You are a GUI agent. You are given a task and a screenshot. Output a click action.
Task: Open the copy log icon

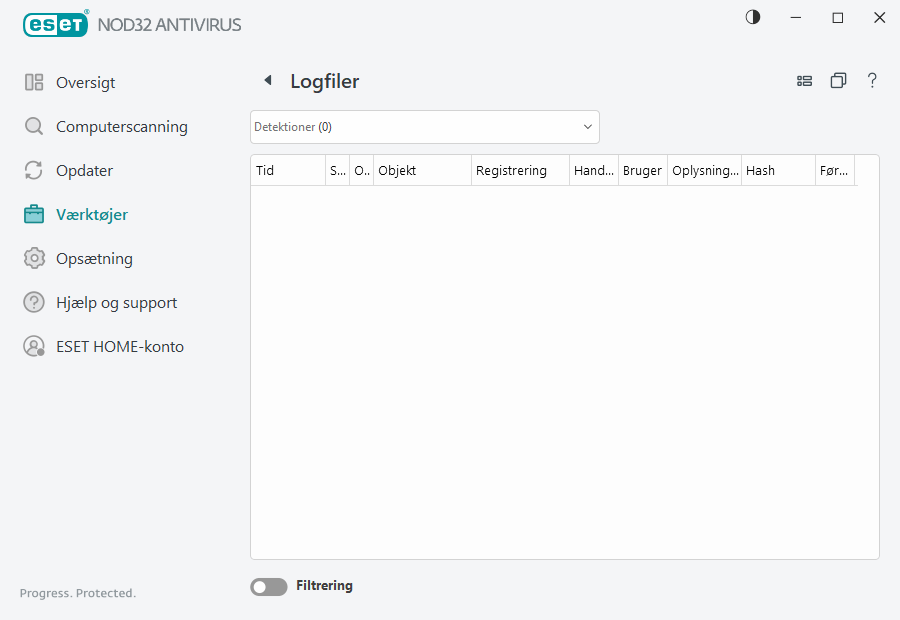coord(838,80)
